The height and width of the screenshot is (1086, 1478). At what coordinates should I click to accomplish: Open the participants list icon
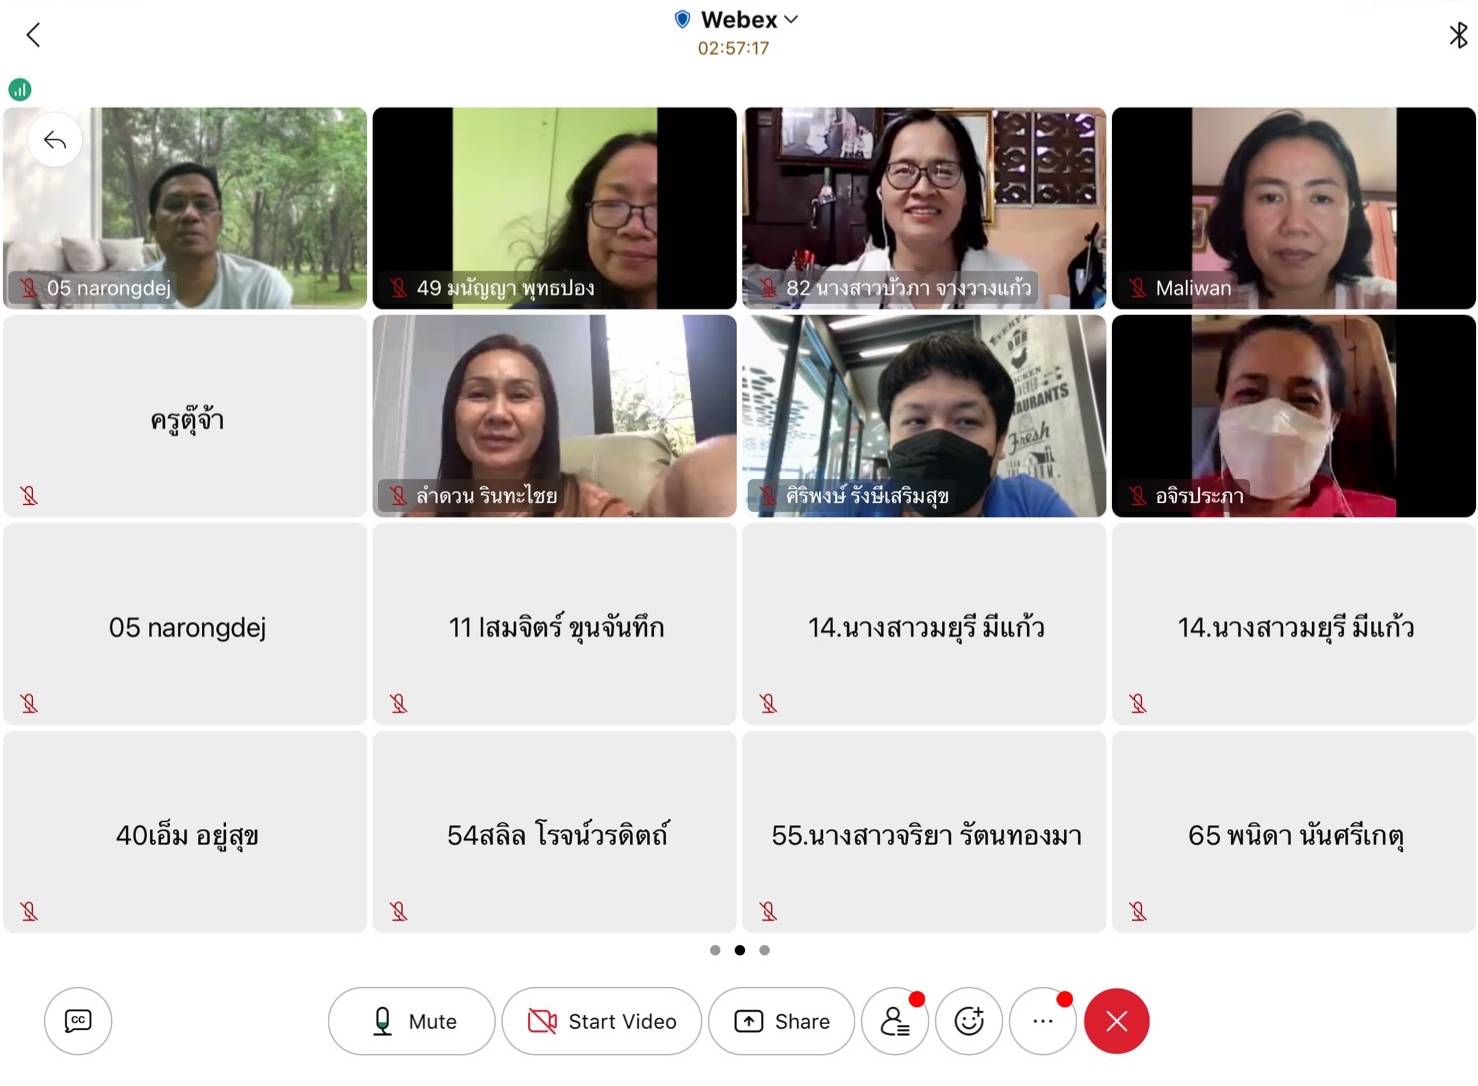click(895, 1021)
